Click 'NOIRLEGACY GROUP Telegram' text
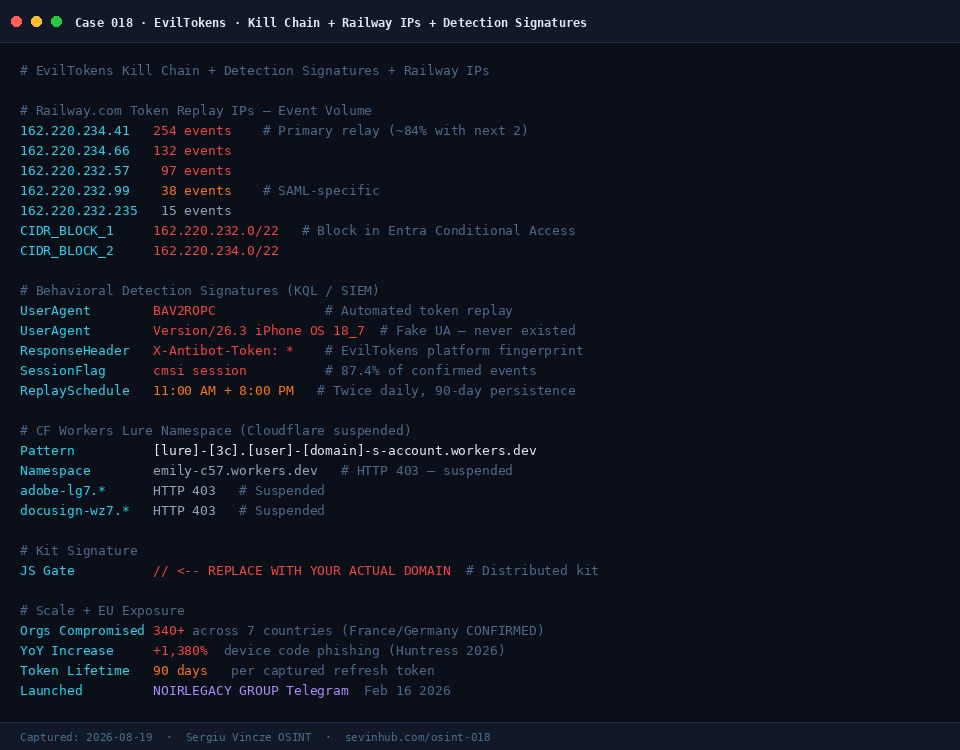This screenshot has height=750, width=960. (x=251, y=691)
